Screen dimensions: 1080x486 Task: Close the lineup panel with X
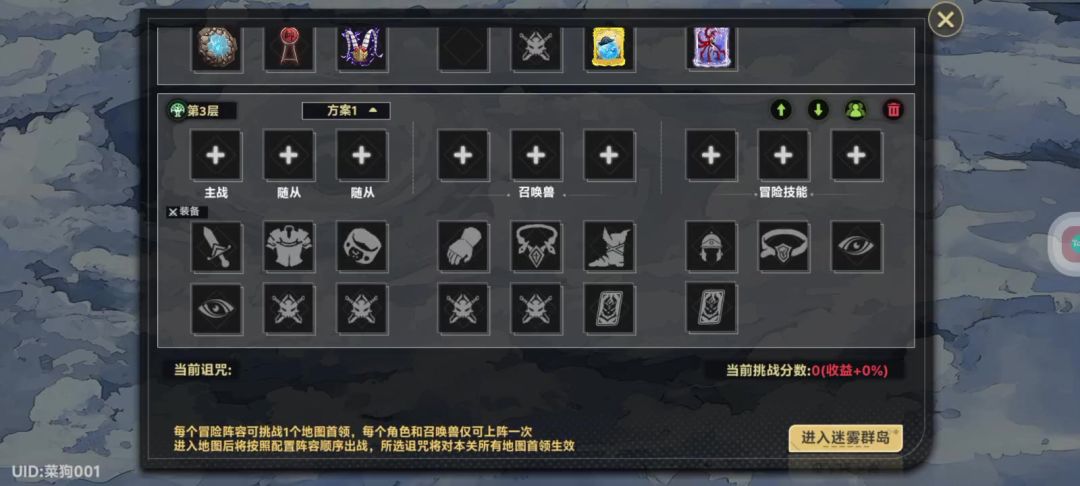click(x=945, y=20)
